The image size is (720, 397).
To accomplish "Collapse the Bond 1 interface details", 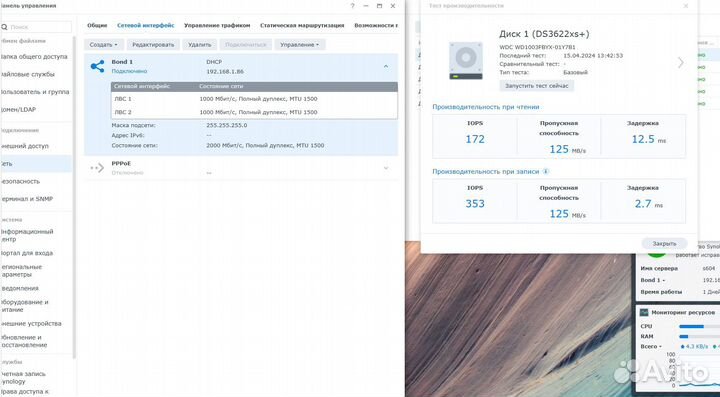I will tap(386, 67).
